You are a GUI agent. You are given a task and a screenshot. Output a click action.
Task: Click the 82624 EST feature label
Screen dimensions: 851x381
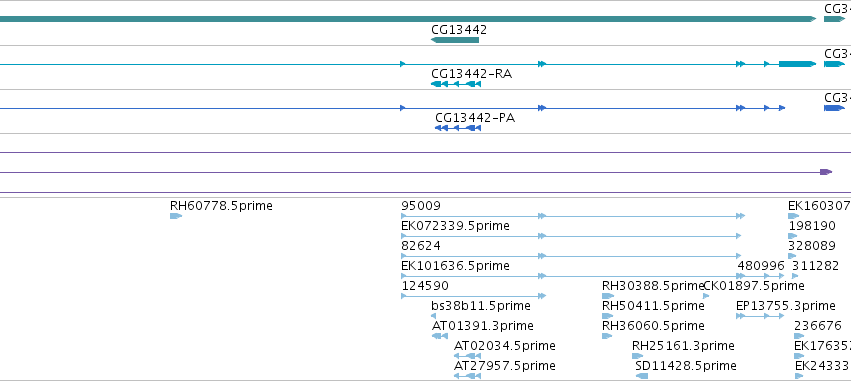[x=421, y=246]
